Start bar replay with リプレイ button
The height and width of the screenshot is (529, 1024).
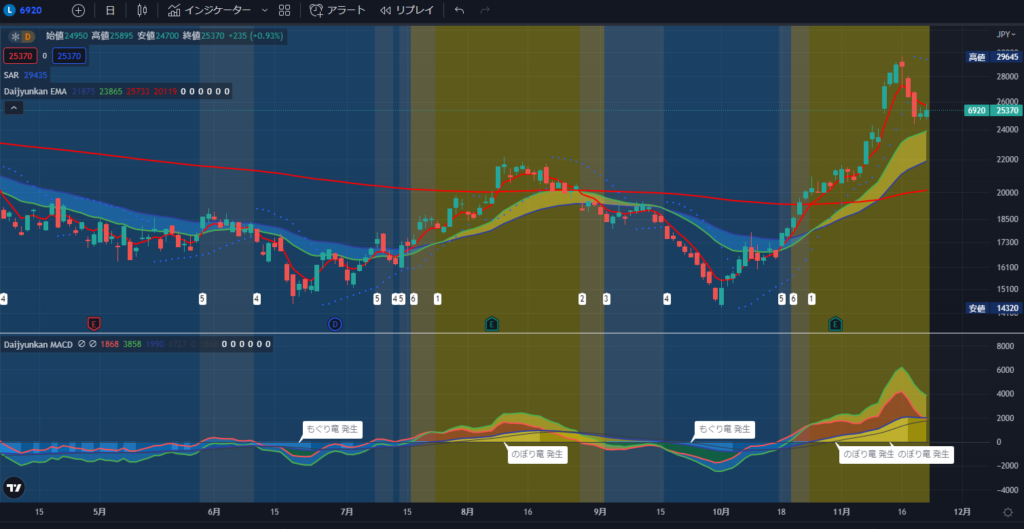pos(407,10)
